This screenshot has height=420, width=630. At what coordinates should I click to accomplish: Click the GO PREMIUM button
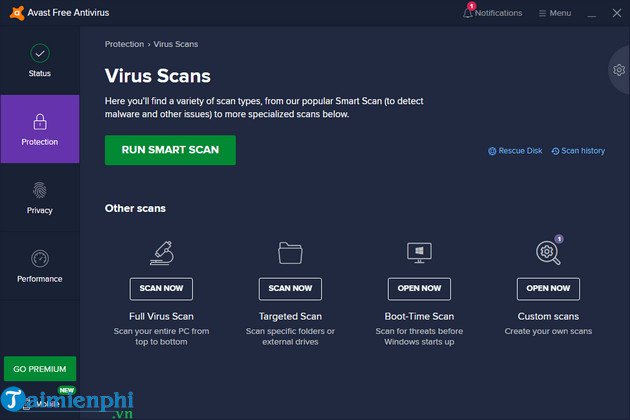click(40, 369)
